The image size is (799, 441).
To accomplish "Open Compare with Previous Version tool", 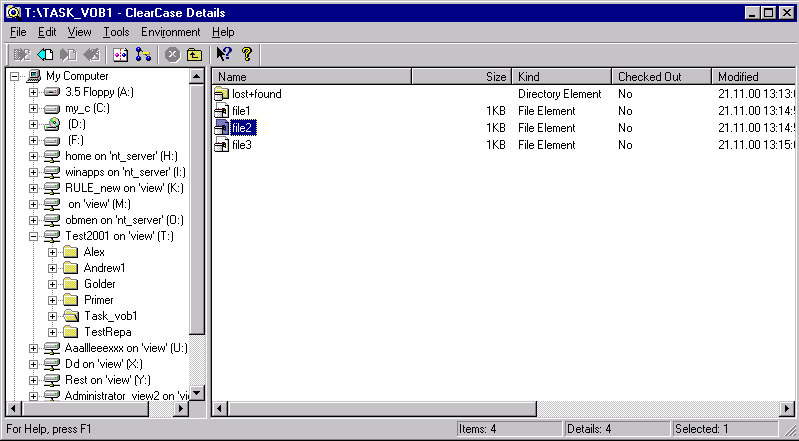I will pyautogui.click(x=121, y=55).
